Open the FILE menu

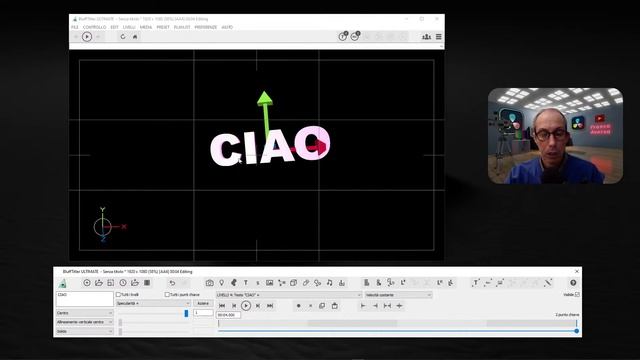75,27
